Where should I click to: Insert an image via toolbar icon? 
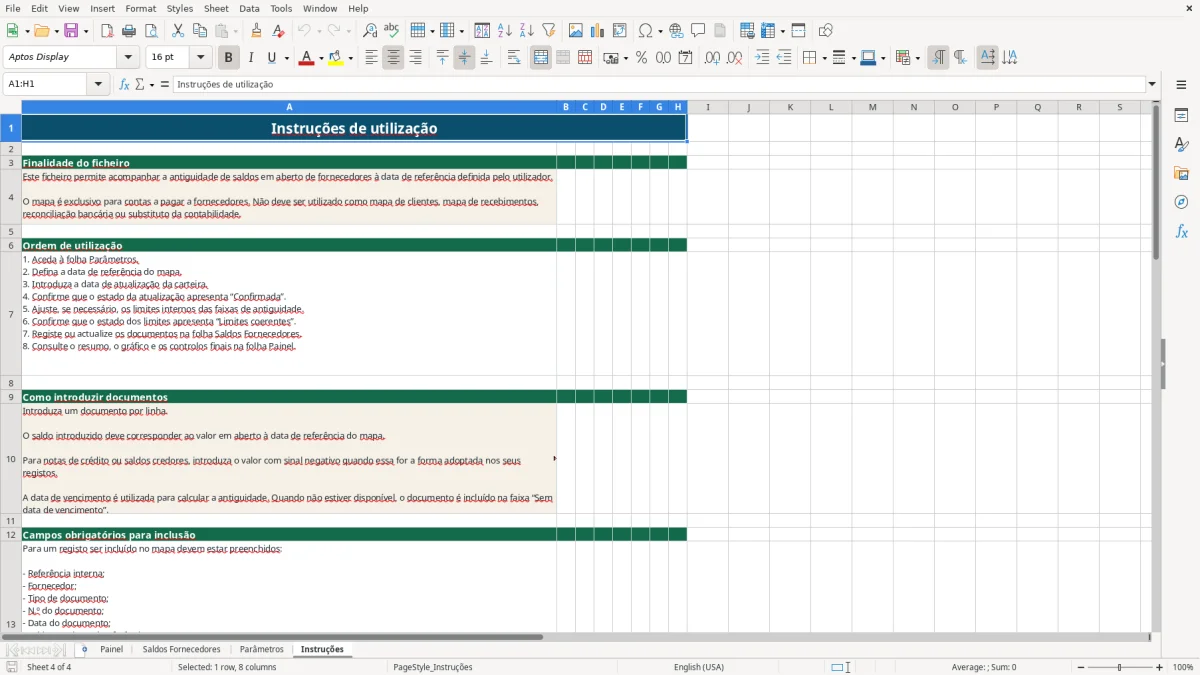[576, 31]
